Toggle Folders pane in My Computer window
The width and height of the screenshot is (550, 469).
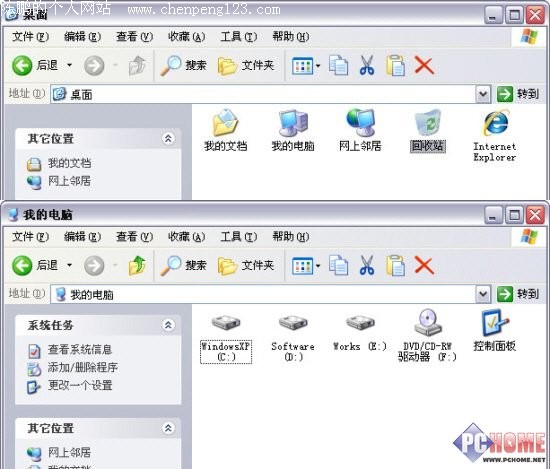pyautogui.click(x=246, y=265)
